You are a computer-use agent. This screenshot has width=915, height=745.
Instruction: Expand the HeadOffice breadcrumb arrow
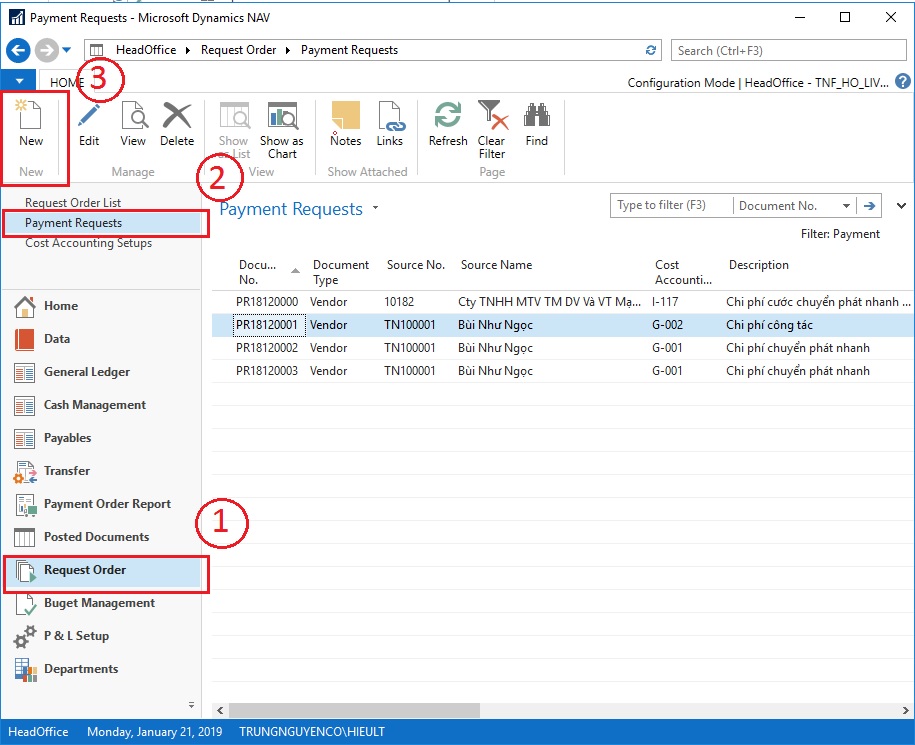pos(187,51)
